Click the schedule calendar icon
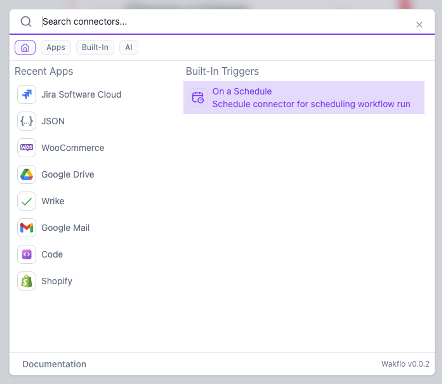This screenshot has height=384, width=442. (x=198, y=97)
